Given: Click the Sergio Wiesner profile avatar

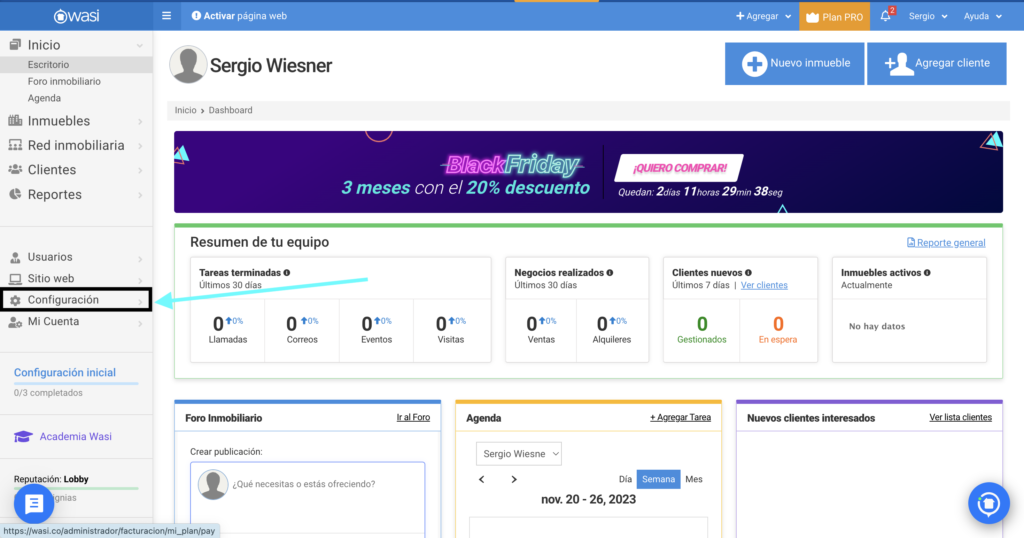Looking at the screenshot, I should (188, 65).
